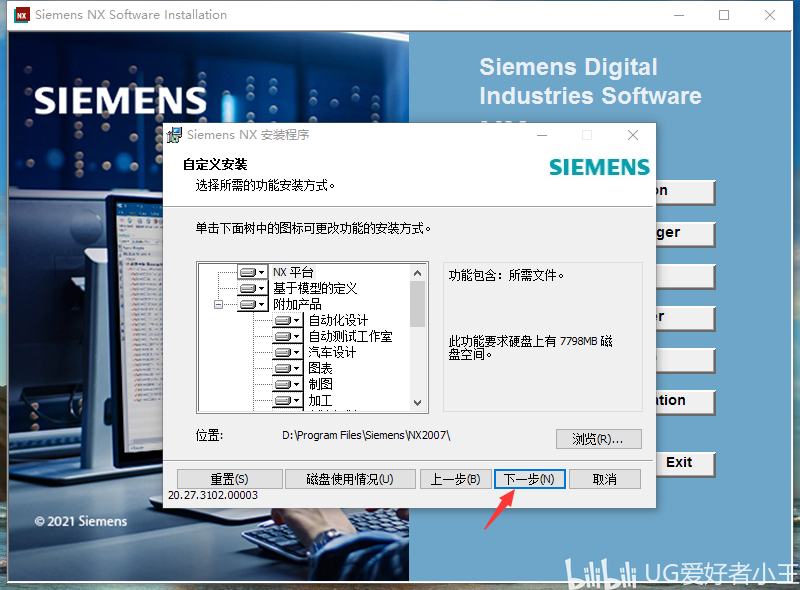This screenshot has height=590, width=800.
Task: Click the NX logo icon of the main window
Action: 22,15
